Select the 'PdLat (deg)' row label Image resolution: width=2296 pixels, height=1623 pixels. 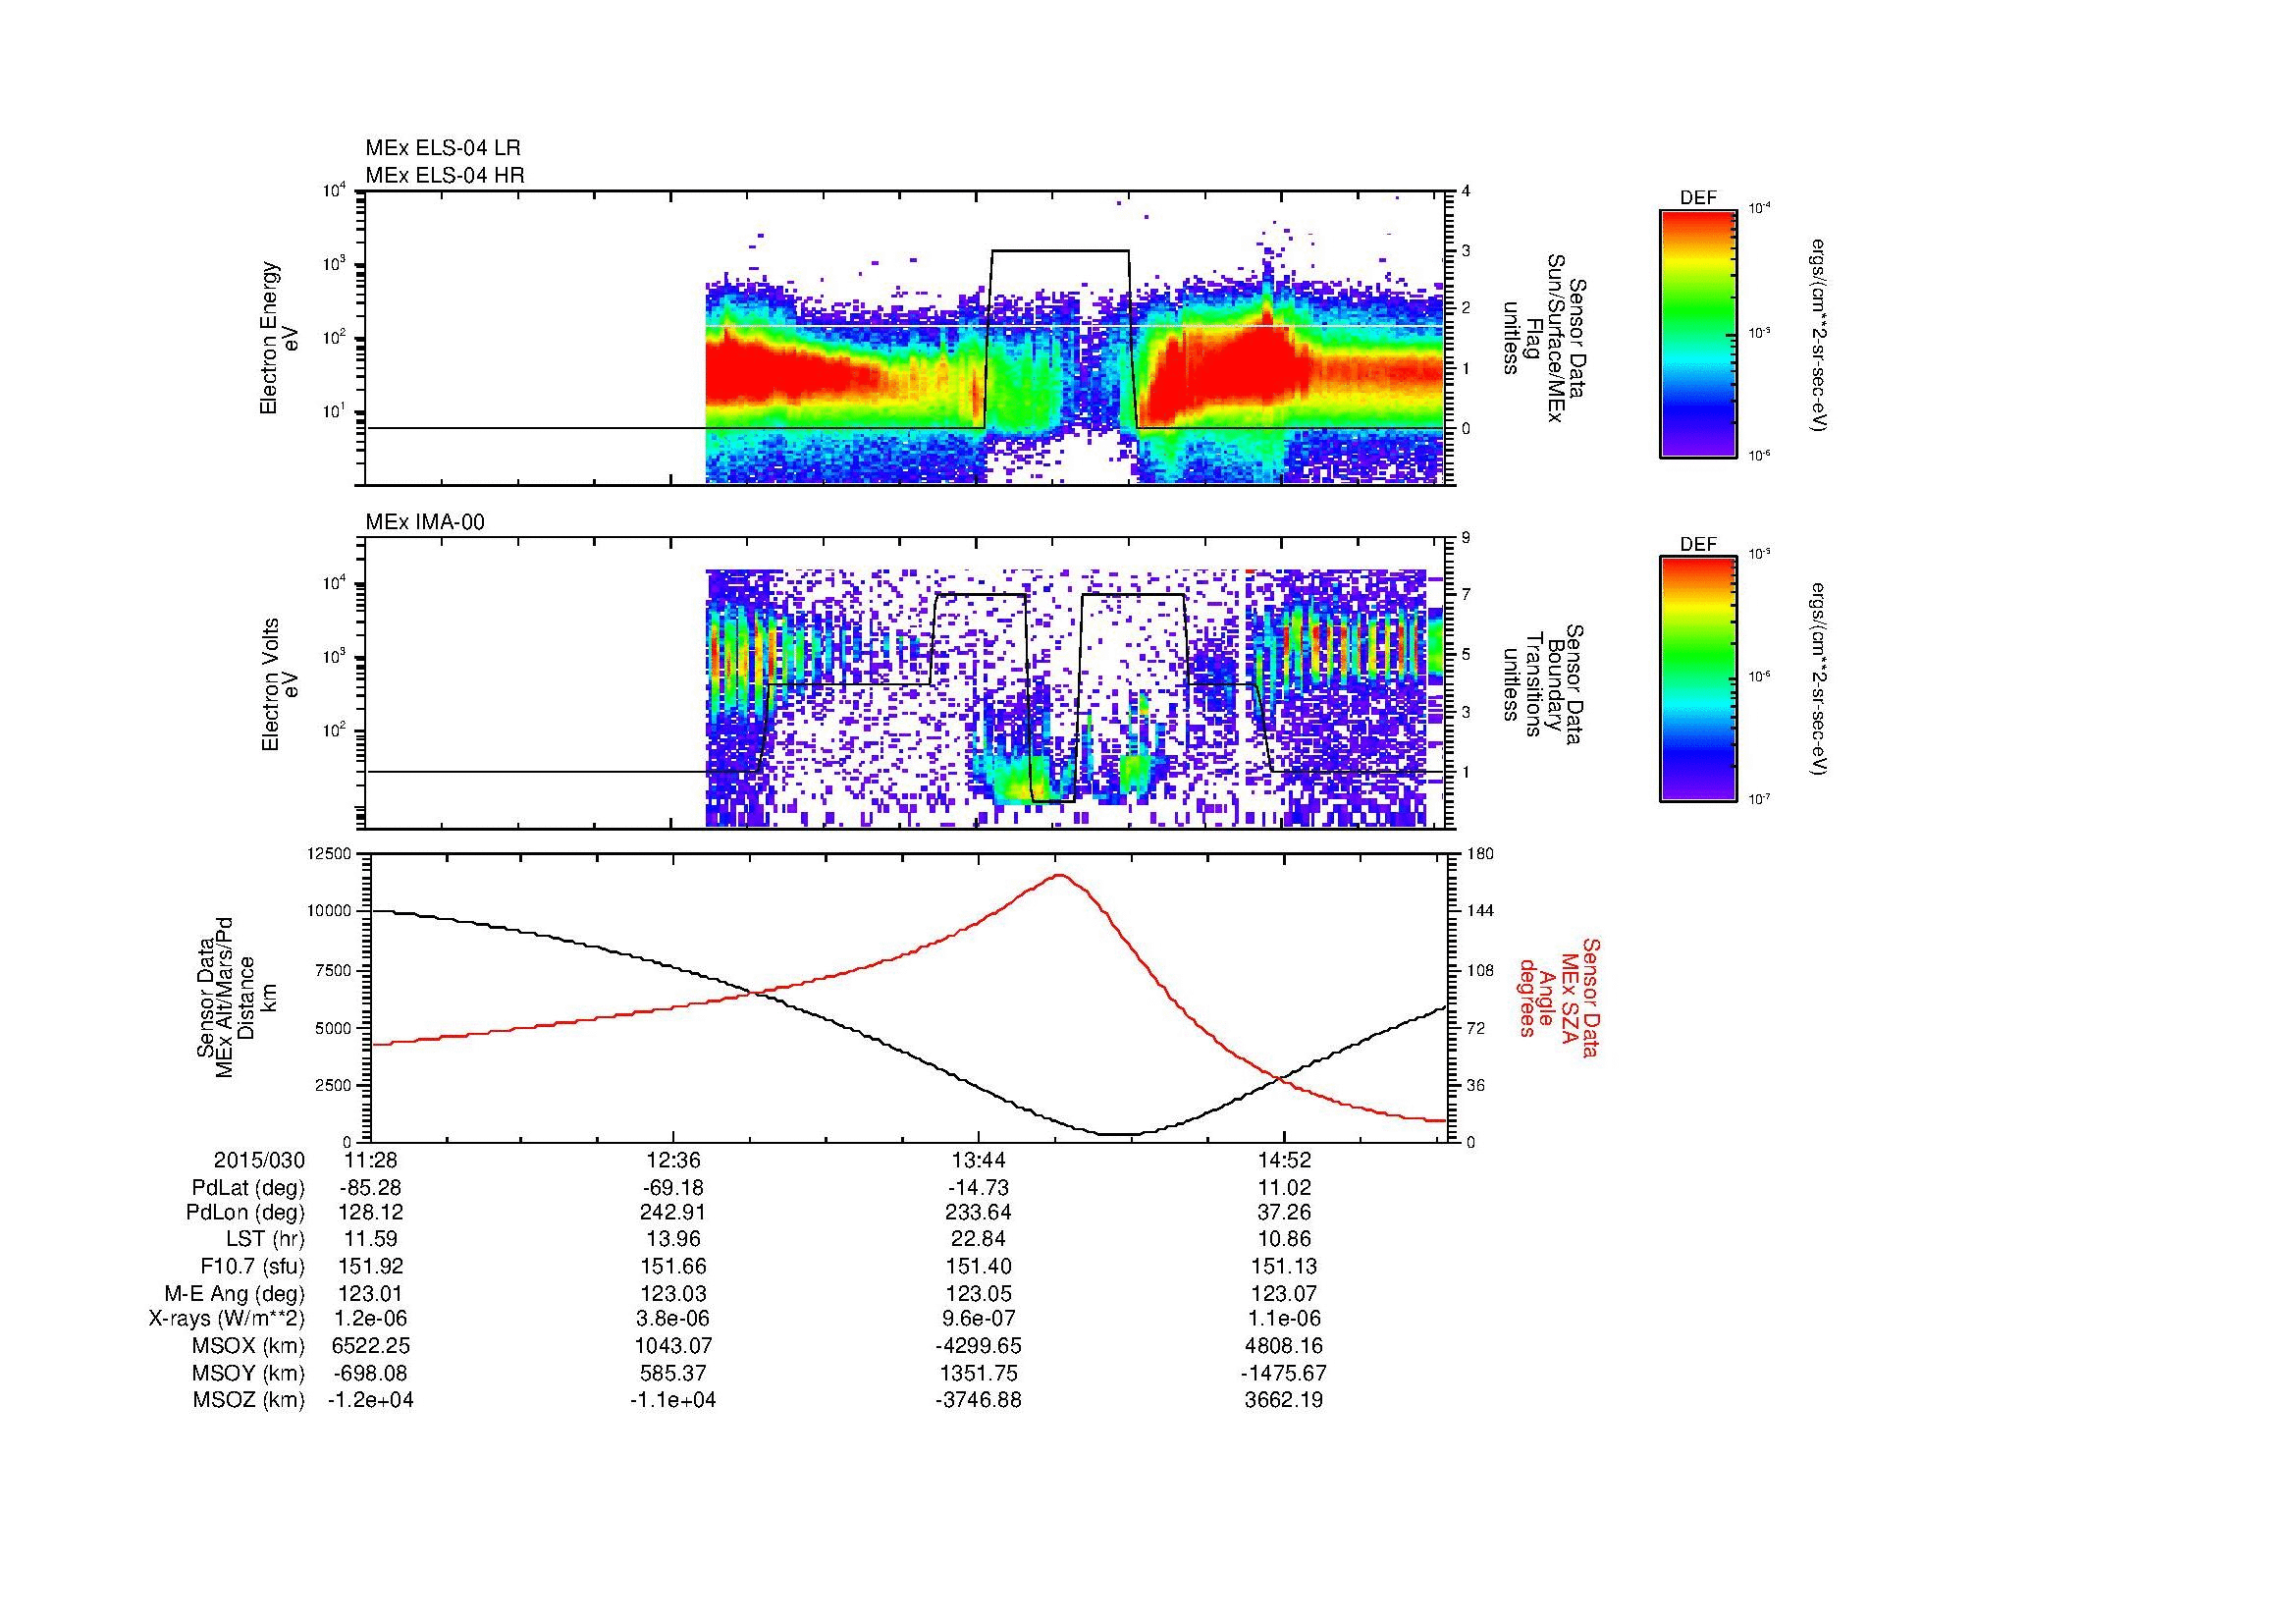pyautogui.click(x=248, y=1188)
